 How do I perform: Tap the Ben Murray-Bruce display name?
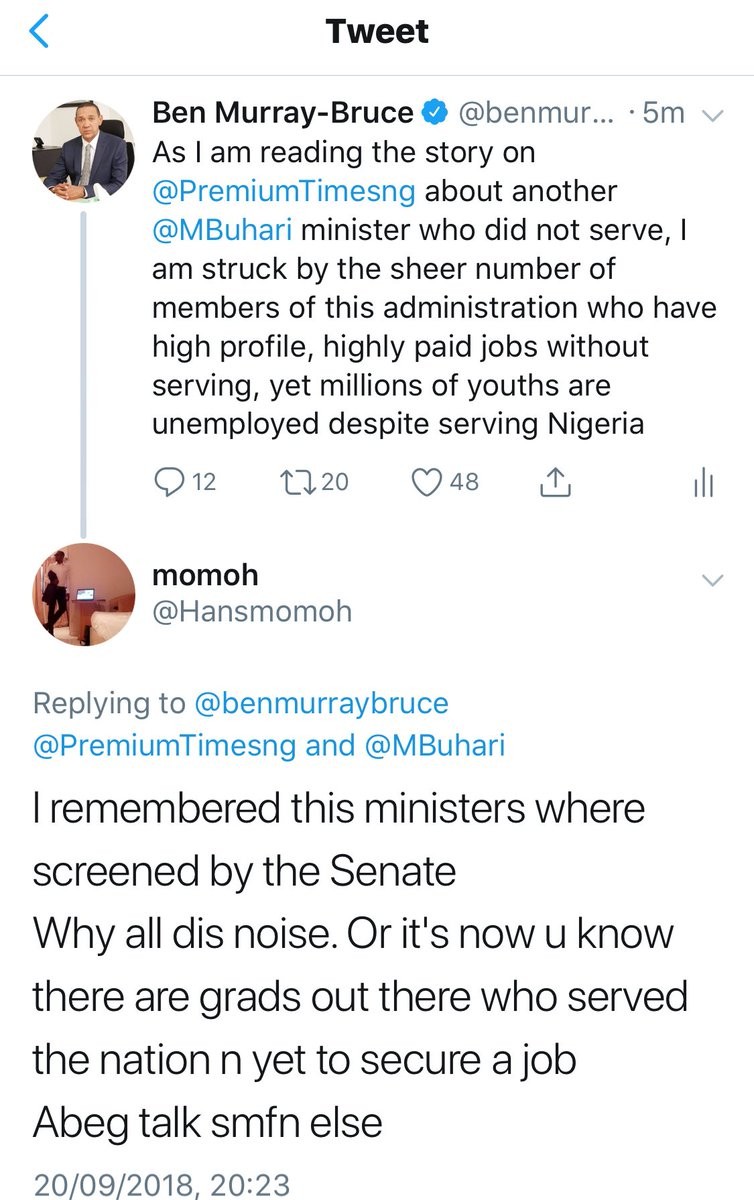282,114
